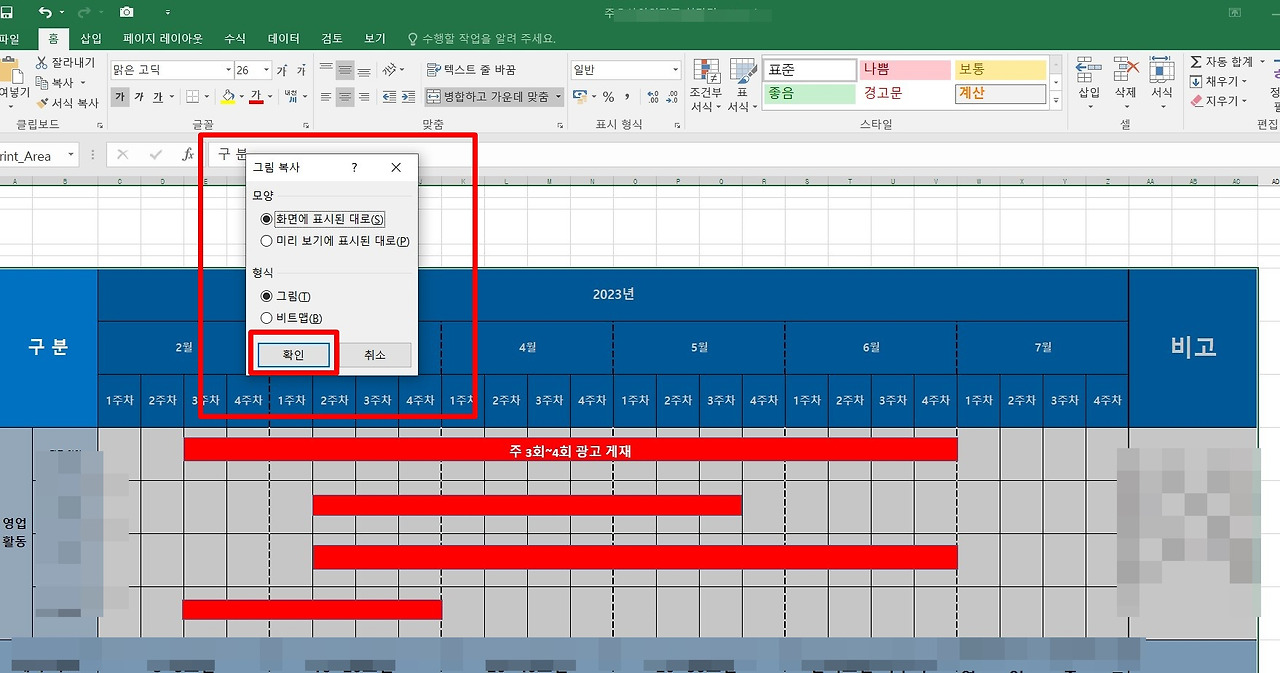Click the 자동 합계 sigma icon
This screenshot has height=673, width=1280.
(x=1196, y=62)
